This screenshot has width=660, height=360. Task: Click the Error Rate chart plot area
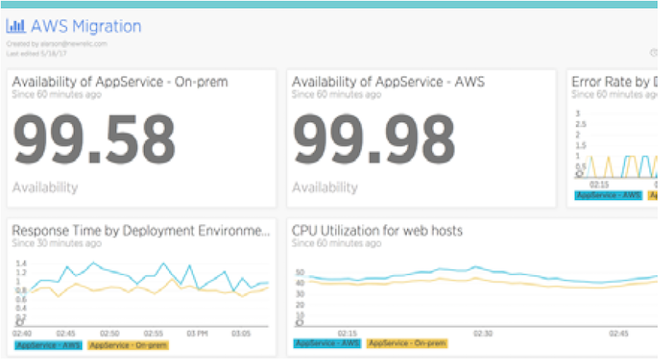point(617,145)
